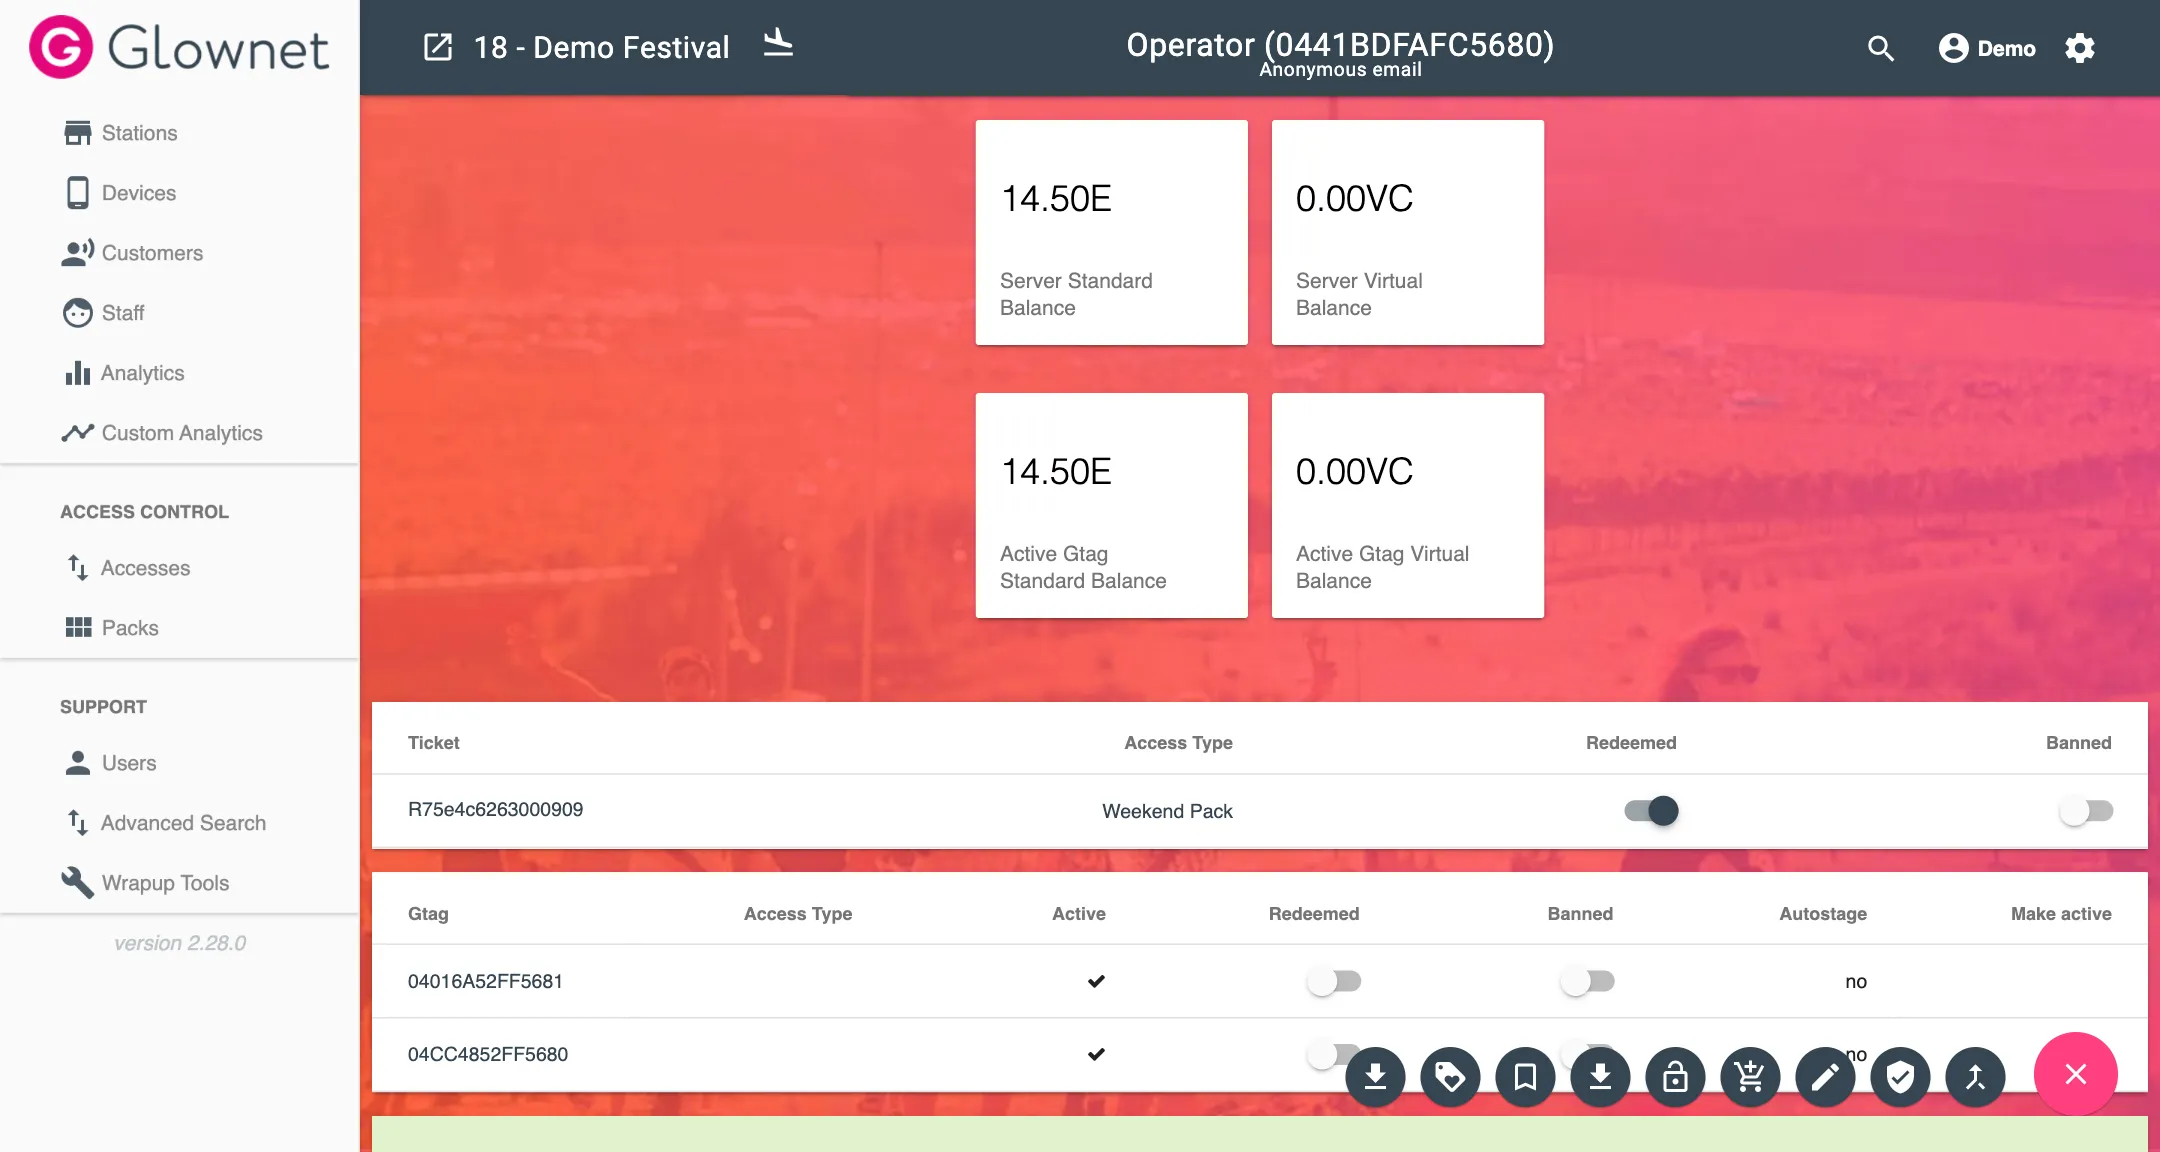Click the merge arrows floating button
Image resolution: width=2160 pixels, height=1152 pixels.
[x=1975, y=1077]
